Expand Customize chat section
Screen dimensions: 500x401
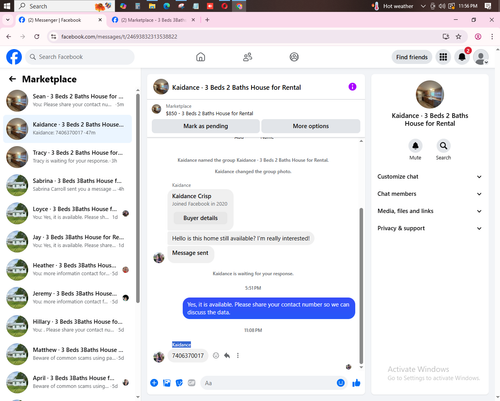tap(430, 177)
